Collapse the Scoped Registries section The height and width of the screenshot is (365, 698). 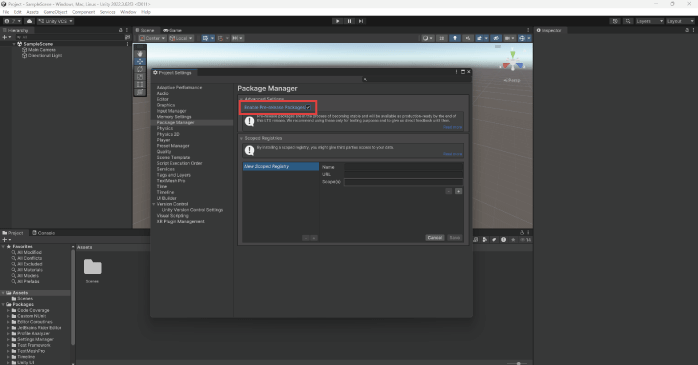(242, 138)
